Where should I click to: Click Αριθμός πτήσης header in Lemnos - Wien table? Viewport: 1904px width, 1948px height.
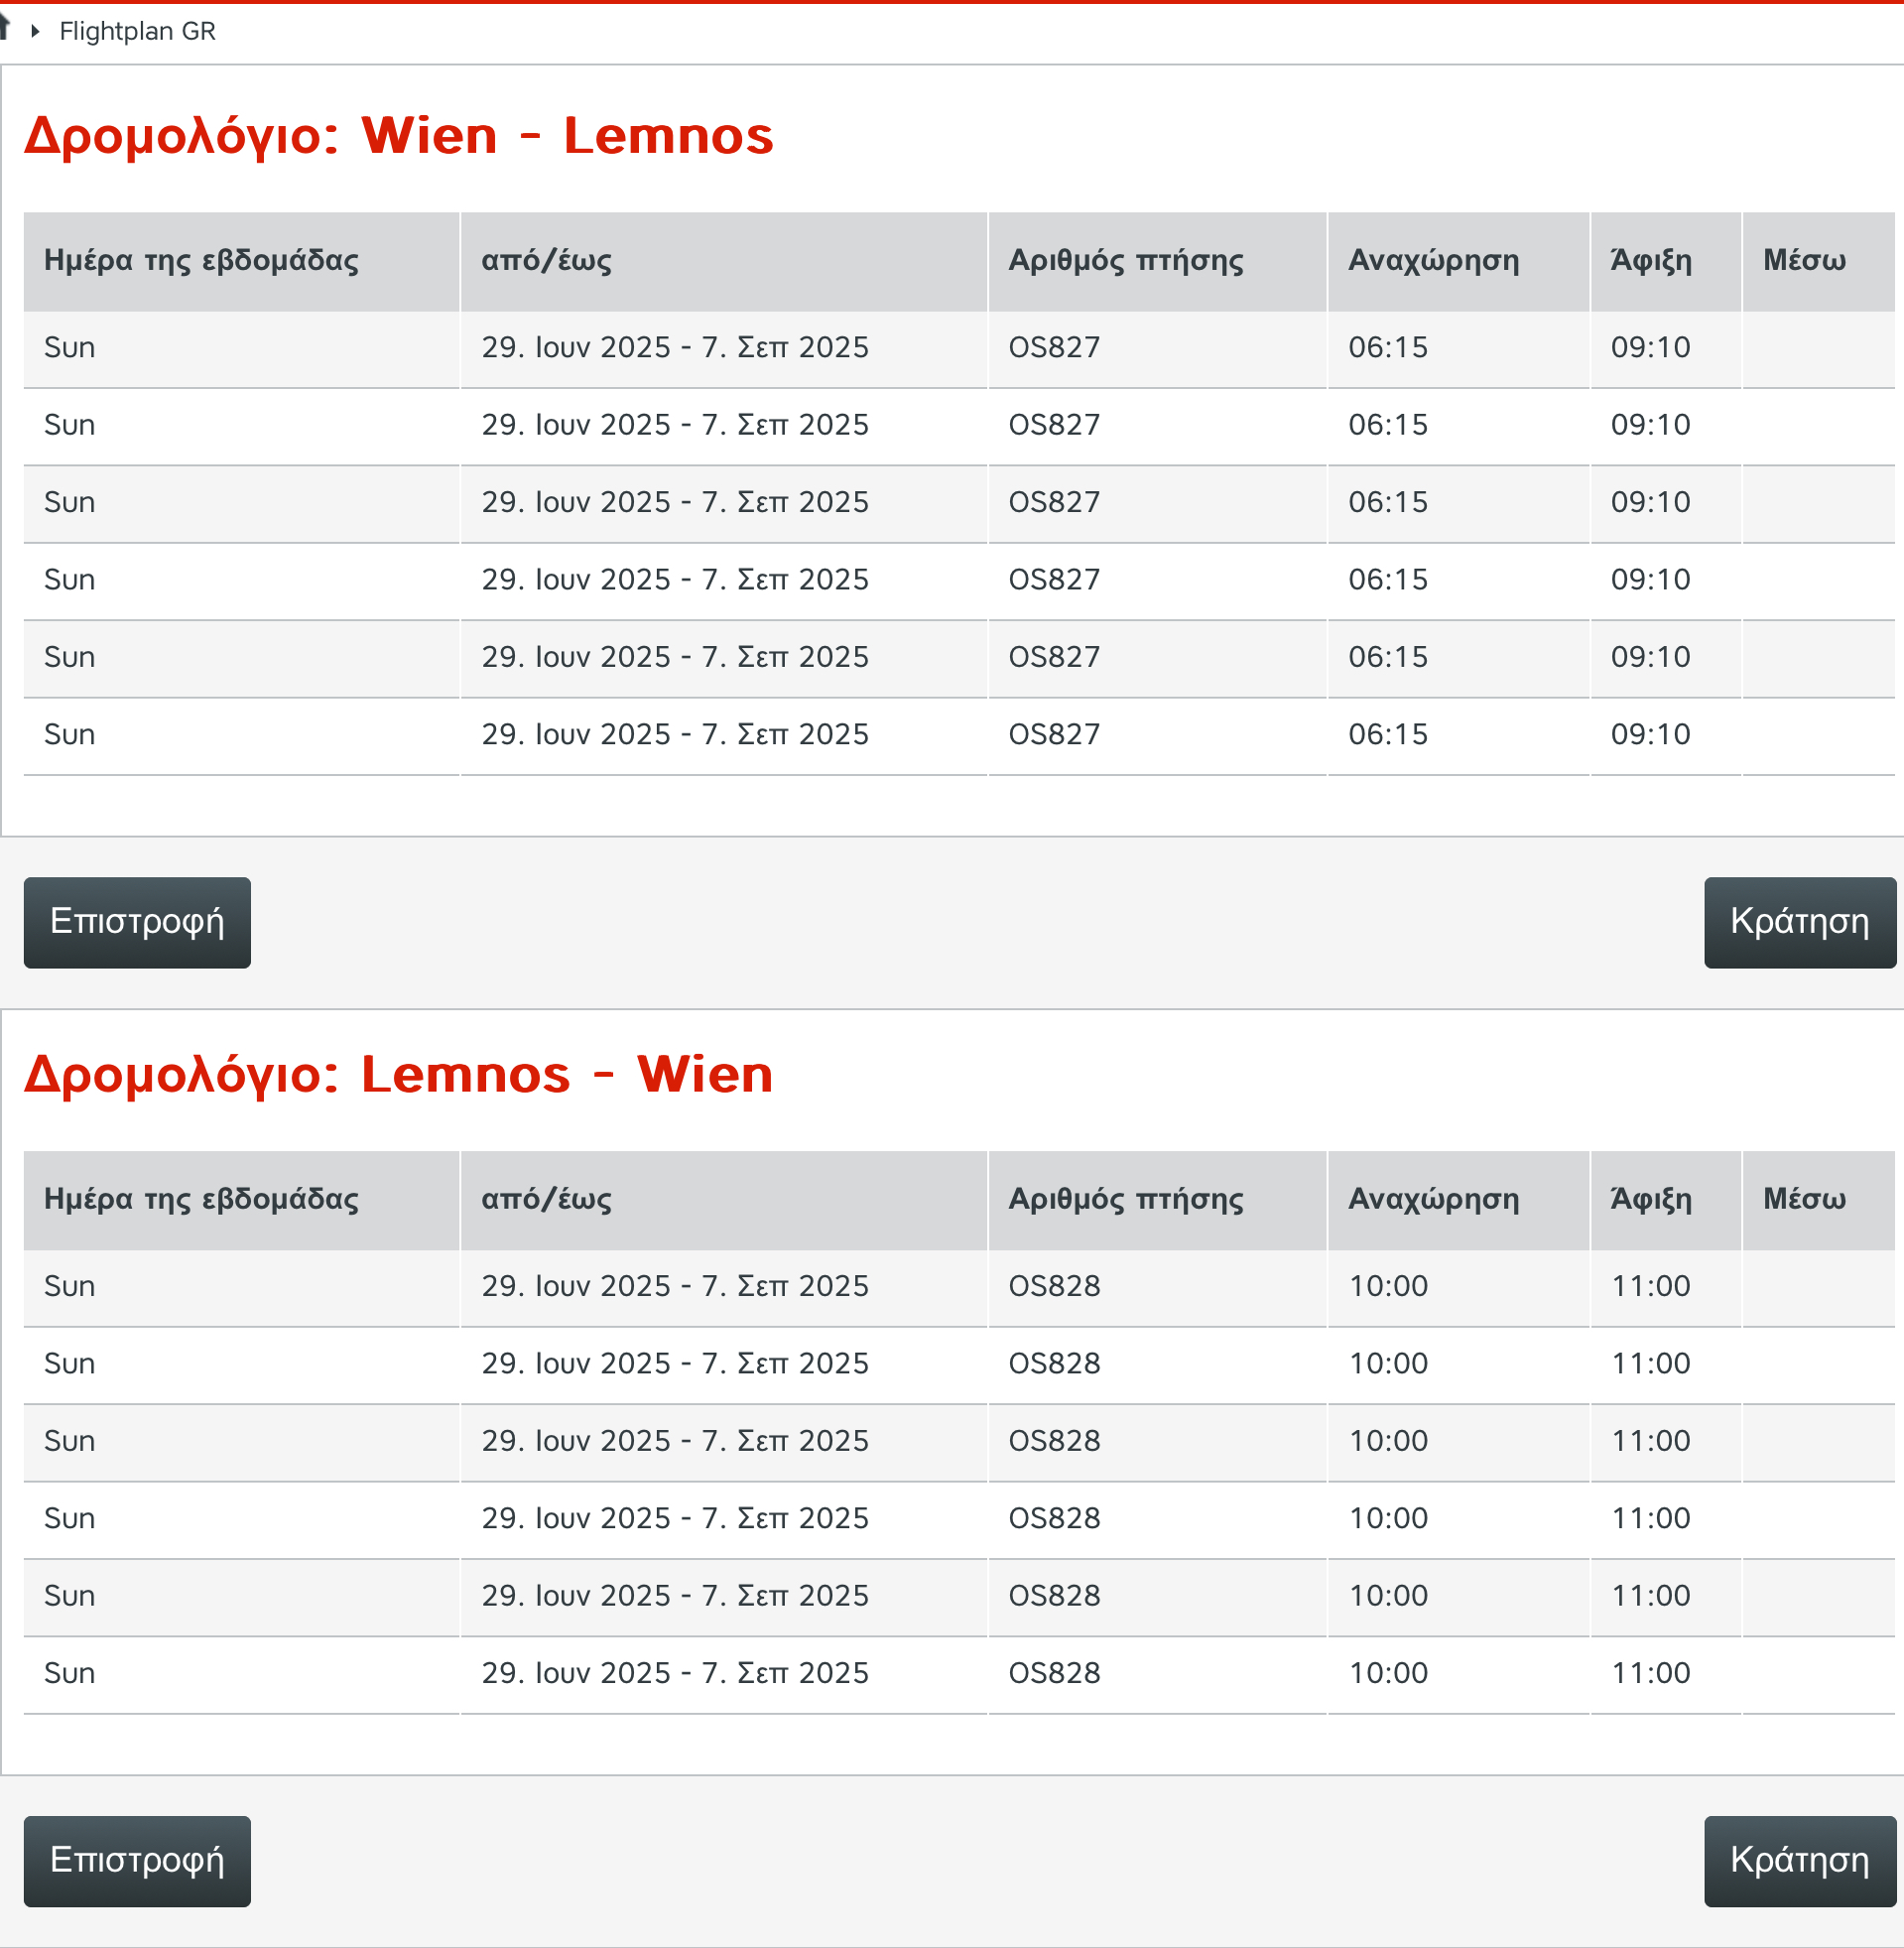[x=1125, y=1198]
